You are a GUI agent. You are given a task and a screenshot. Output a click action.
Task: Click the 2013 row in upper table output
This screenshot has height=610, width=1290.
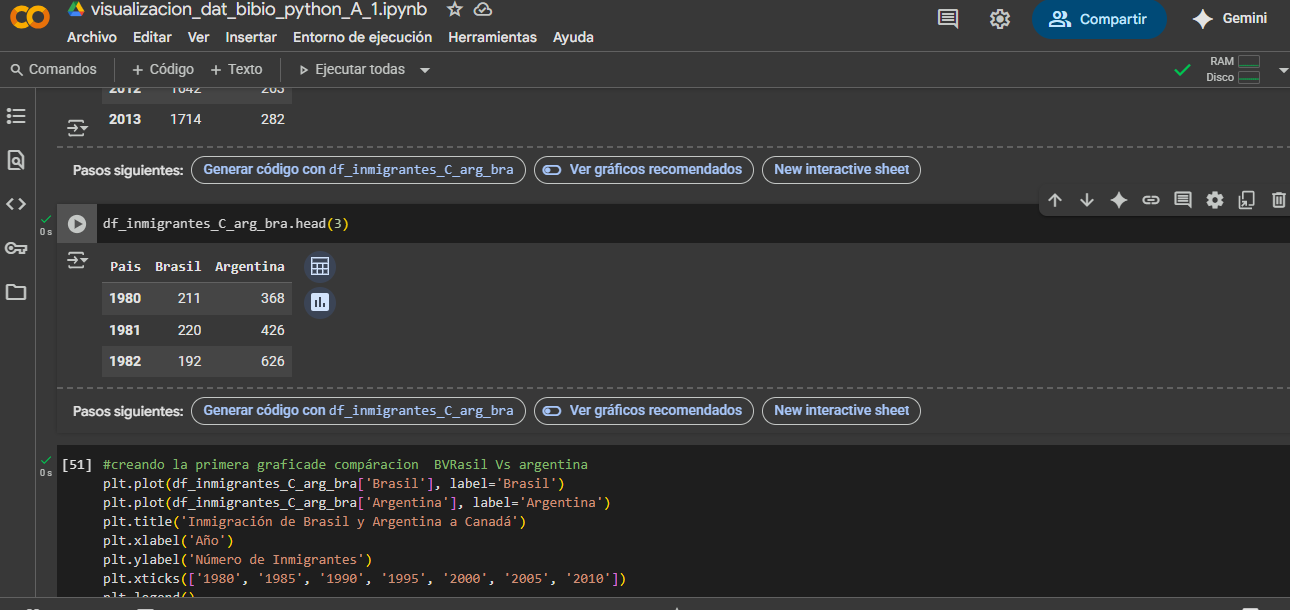[197, 119]
